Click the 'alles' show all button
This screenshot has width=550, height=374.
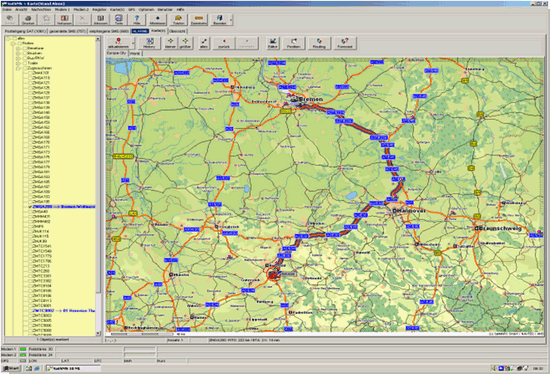pyautogui.click(x=204, y=43)
